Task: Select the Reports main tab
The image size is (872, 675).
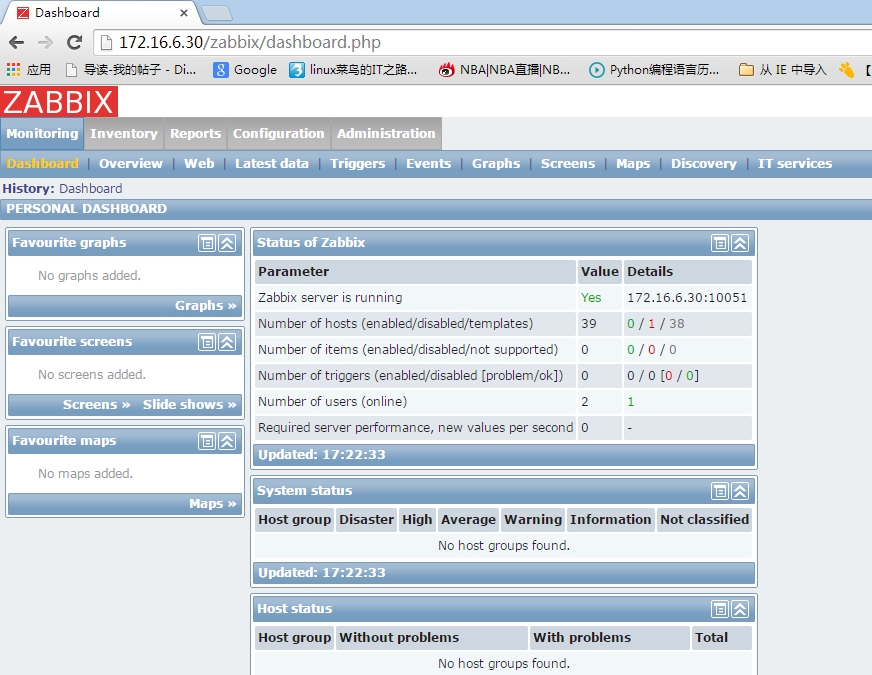Action: coord(195,133)
